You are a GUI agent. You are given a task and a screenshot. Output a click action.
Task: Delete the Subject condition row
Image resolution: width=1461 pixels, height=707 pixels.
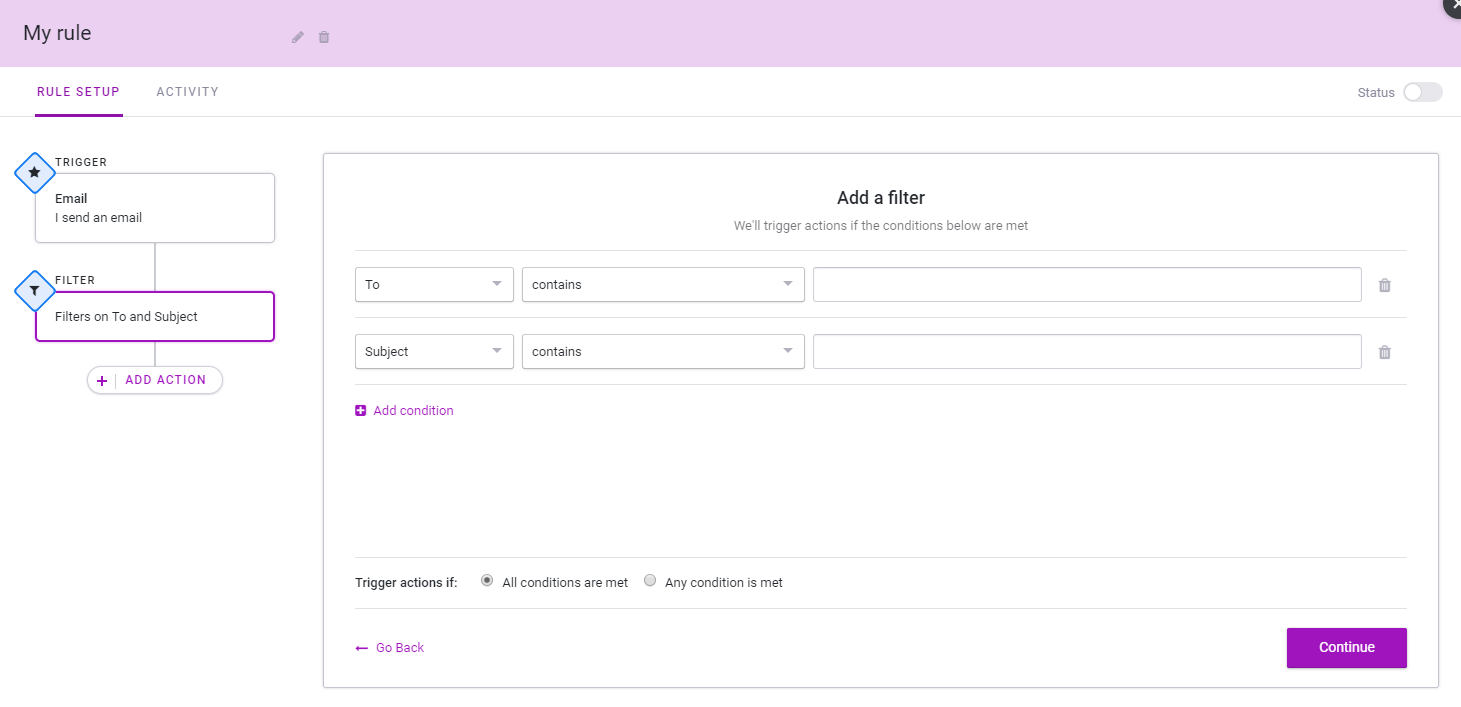[x=1384, y=352]
